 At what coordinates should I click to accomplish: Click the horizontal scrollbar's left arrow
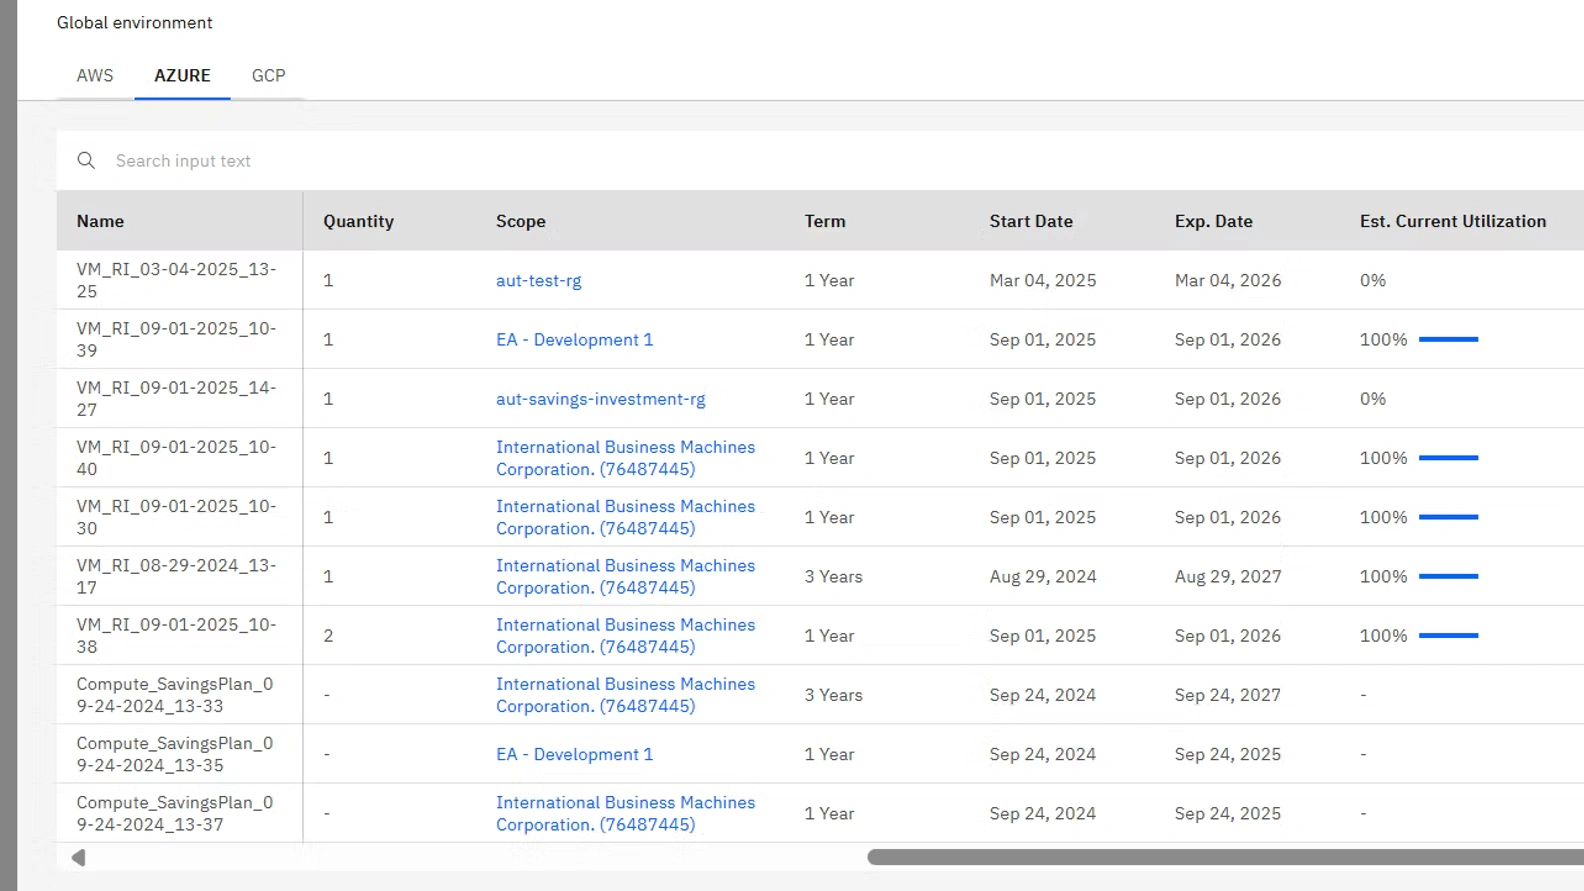[78, 858]
